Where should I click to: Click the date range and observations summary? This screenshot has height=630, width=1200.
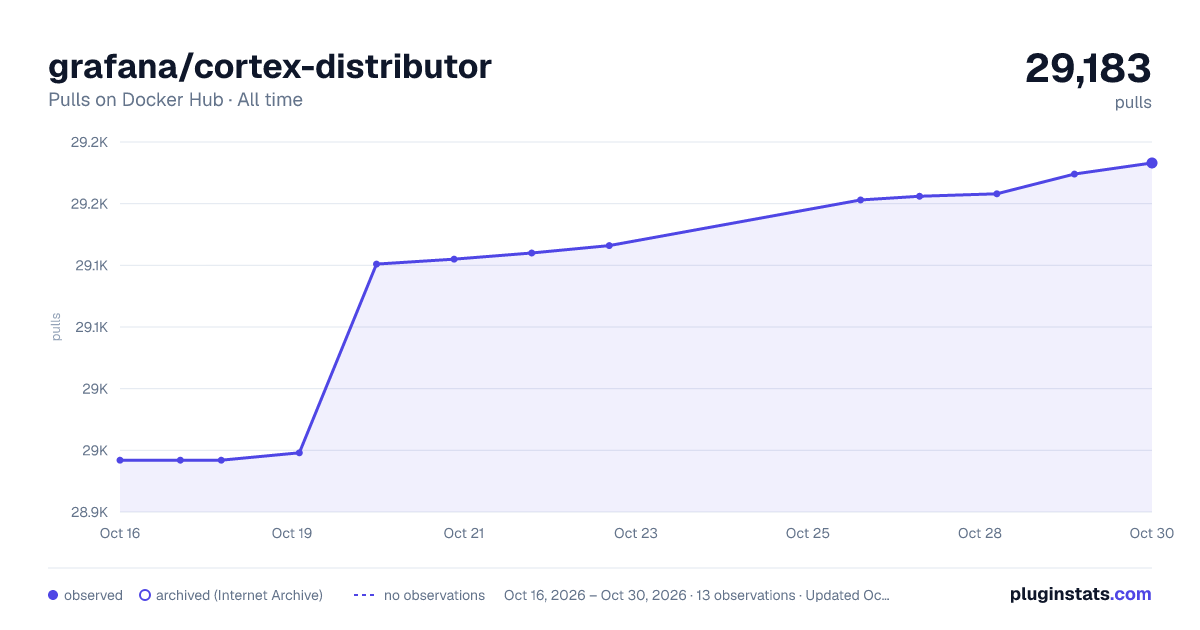[697, 595]
